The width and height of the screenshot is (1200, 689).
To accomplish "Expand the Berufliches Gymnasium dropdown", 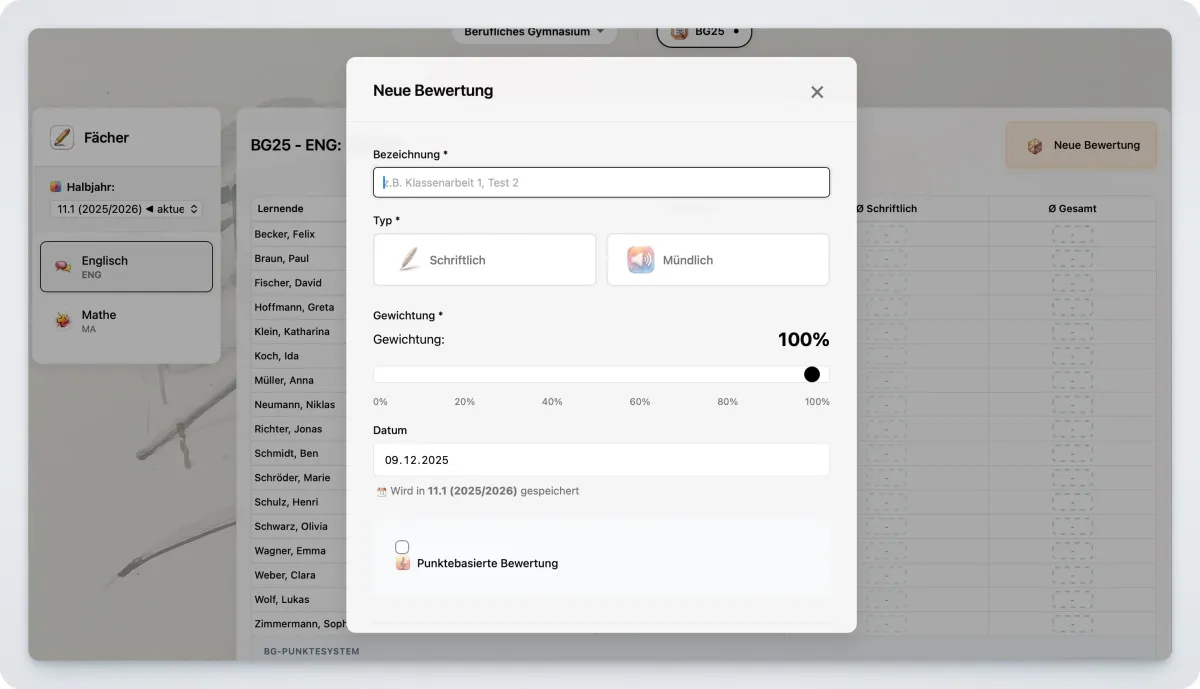I will point(534,31).
